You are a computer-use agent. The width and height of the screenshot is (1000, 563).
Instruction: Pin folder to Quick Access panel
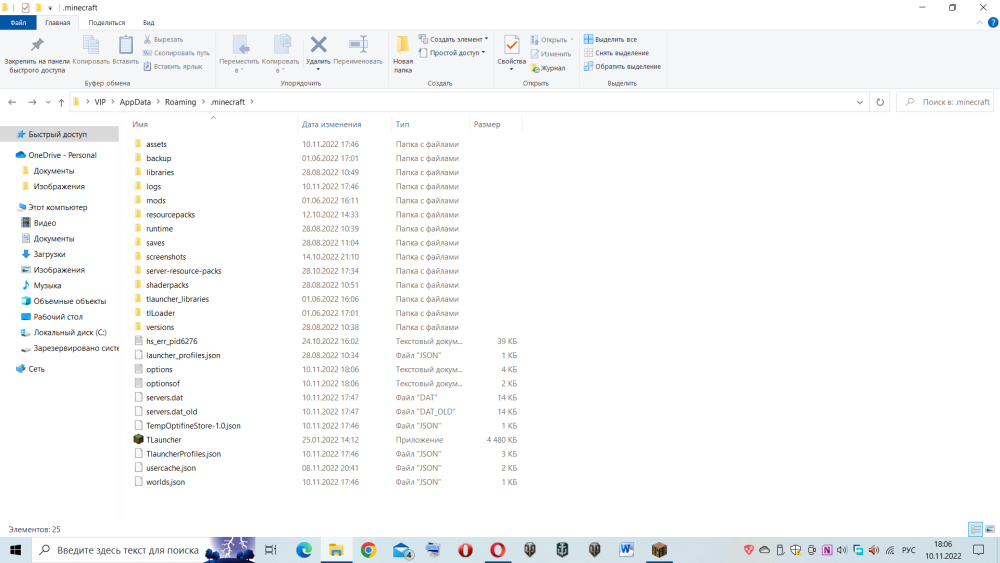point(37,55)
